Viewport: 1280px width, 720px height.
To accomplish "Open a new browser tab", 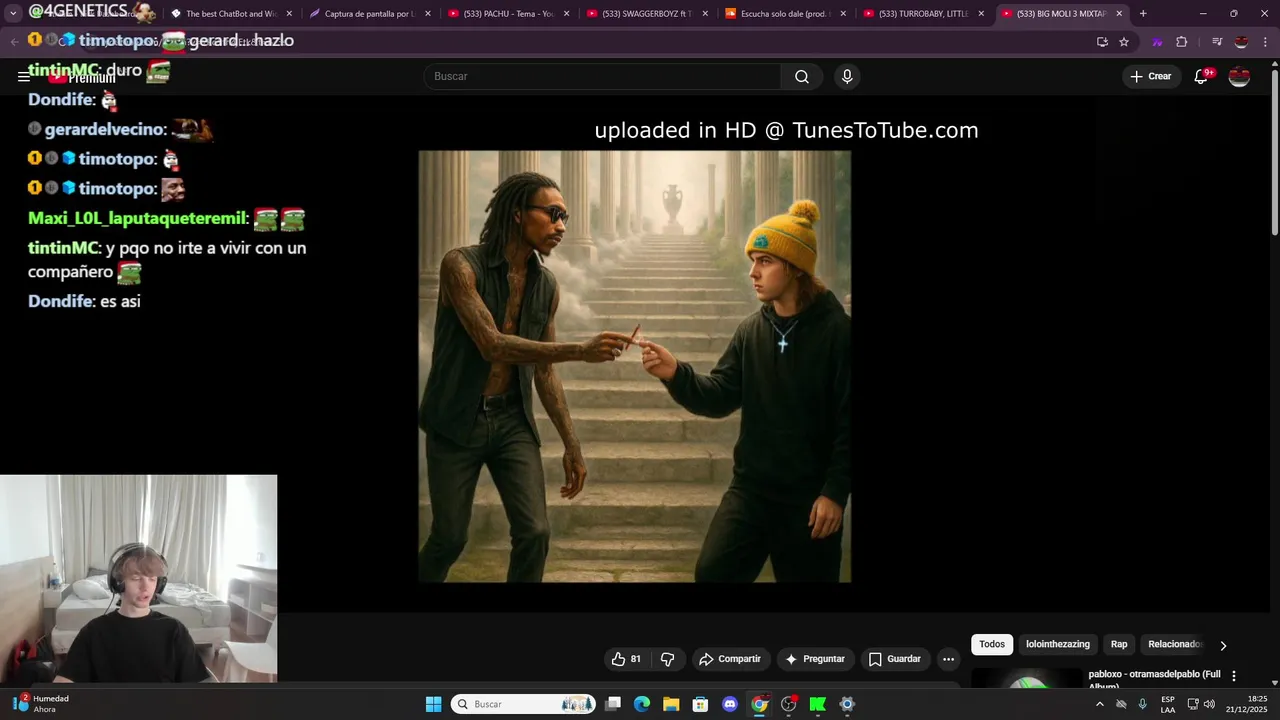I will (x=1143, y=14).
